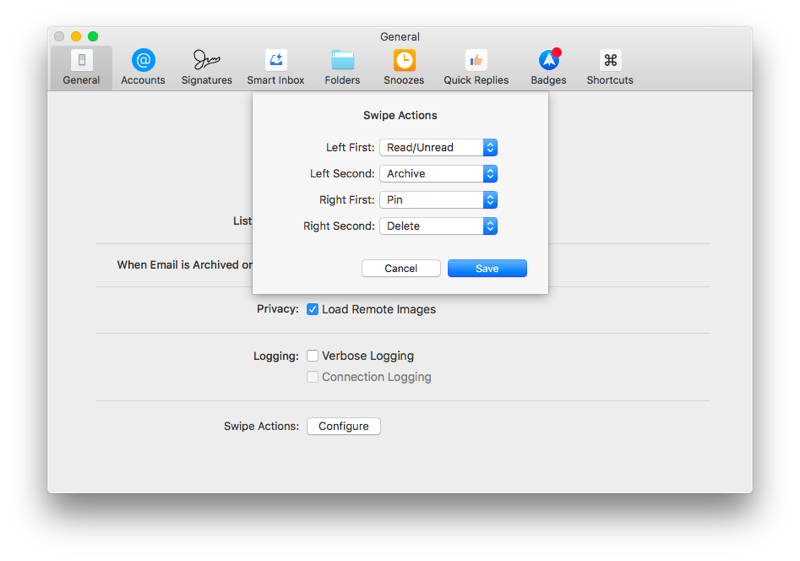This screenshot has width=800, height=561.
Task: Switch to Smart Inbox preferences
Action: pyautogui.click(x=276, y=68)
